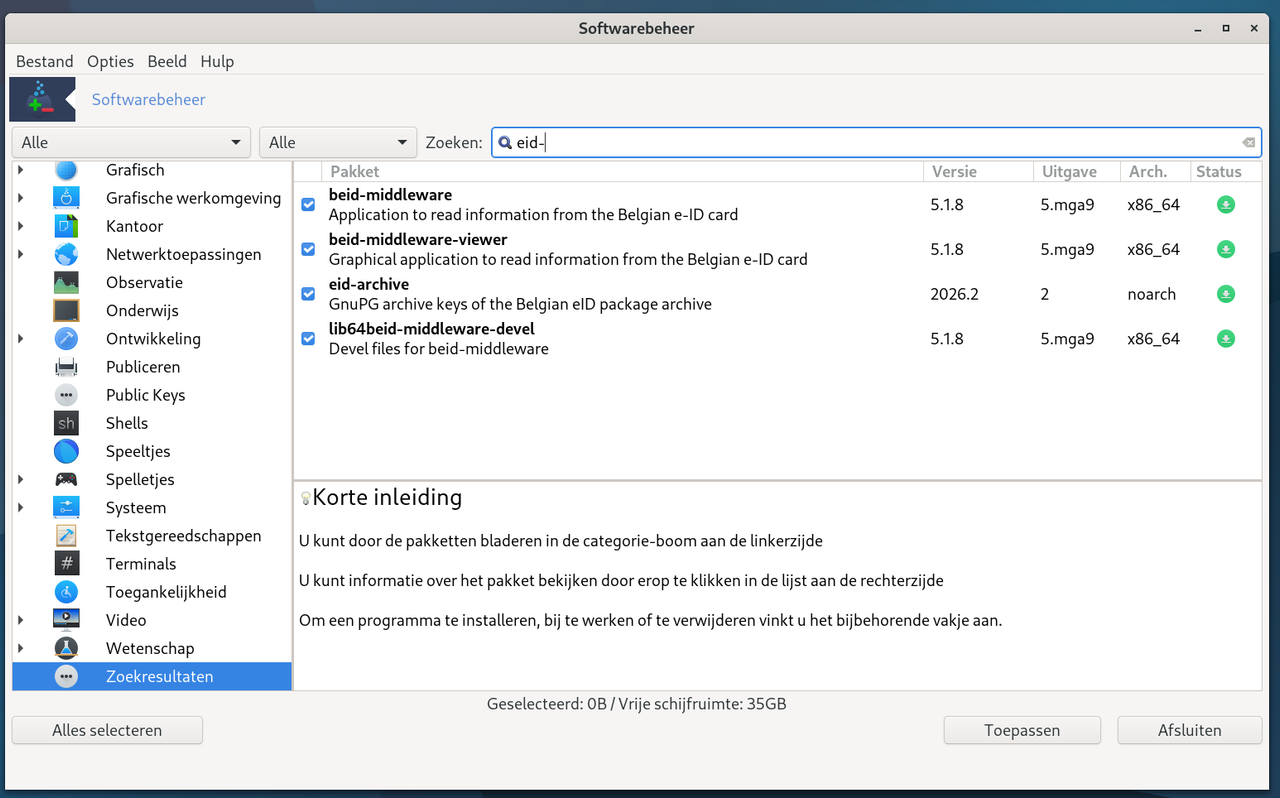Viewport: 1280px width, 798px height.
Task: Click the eid-archive package name
Action: point(369,284)
